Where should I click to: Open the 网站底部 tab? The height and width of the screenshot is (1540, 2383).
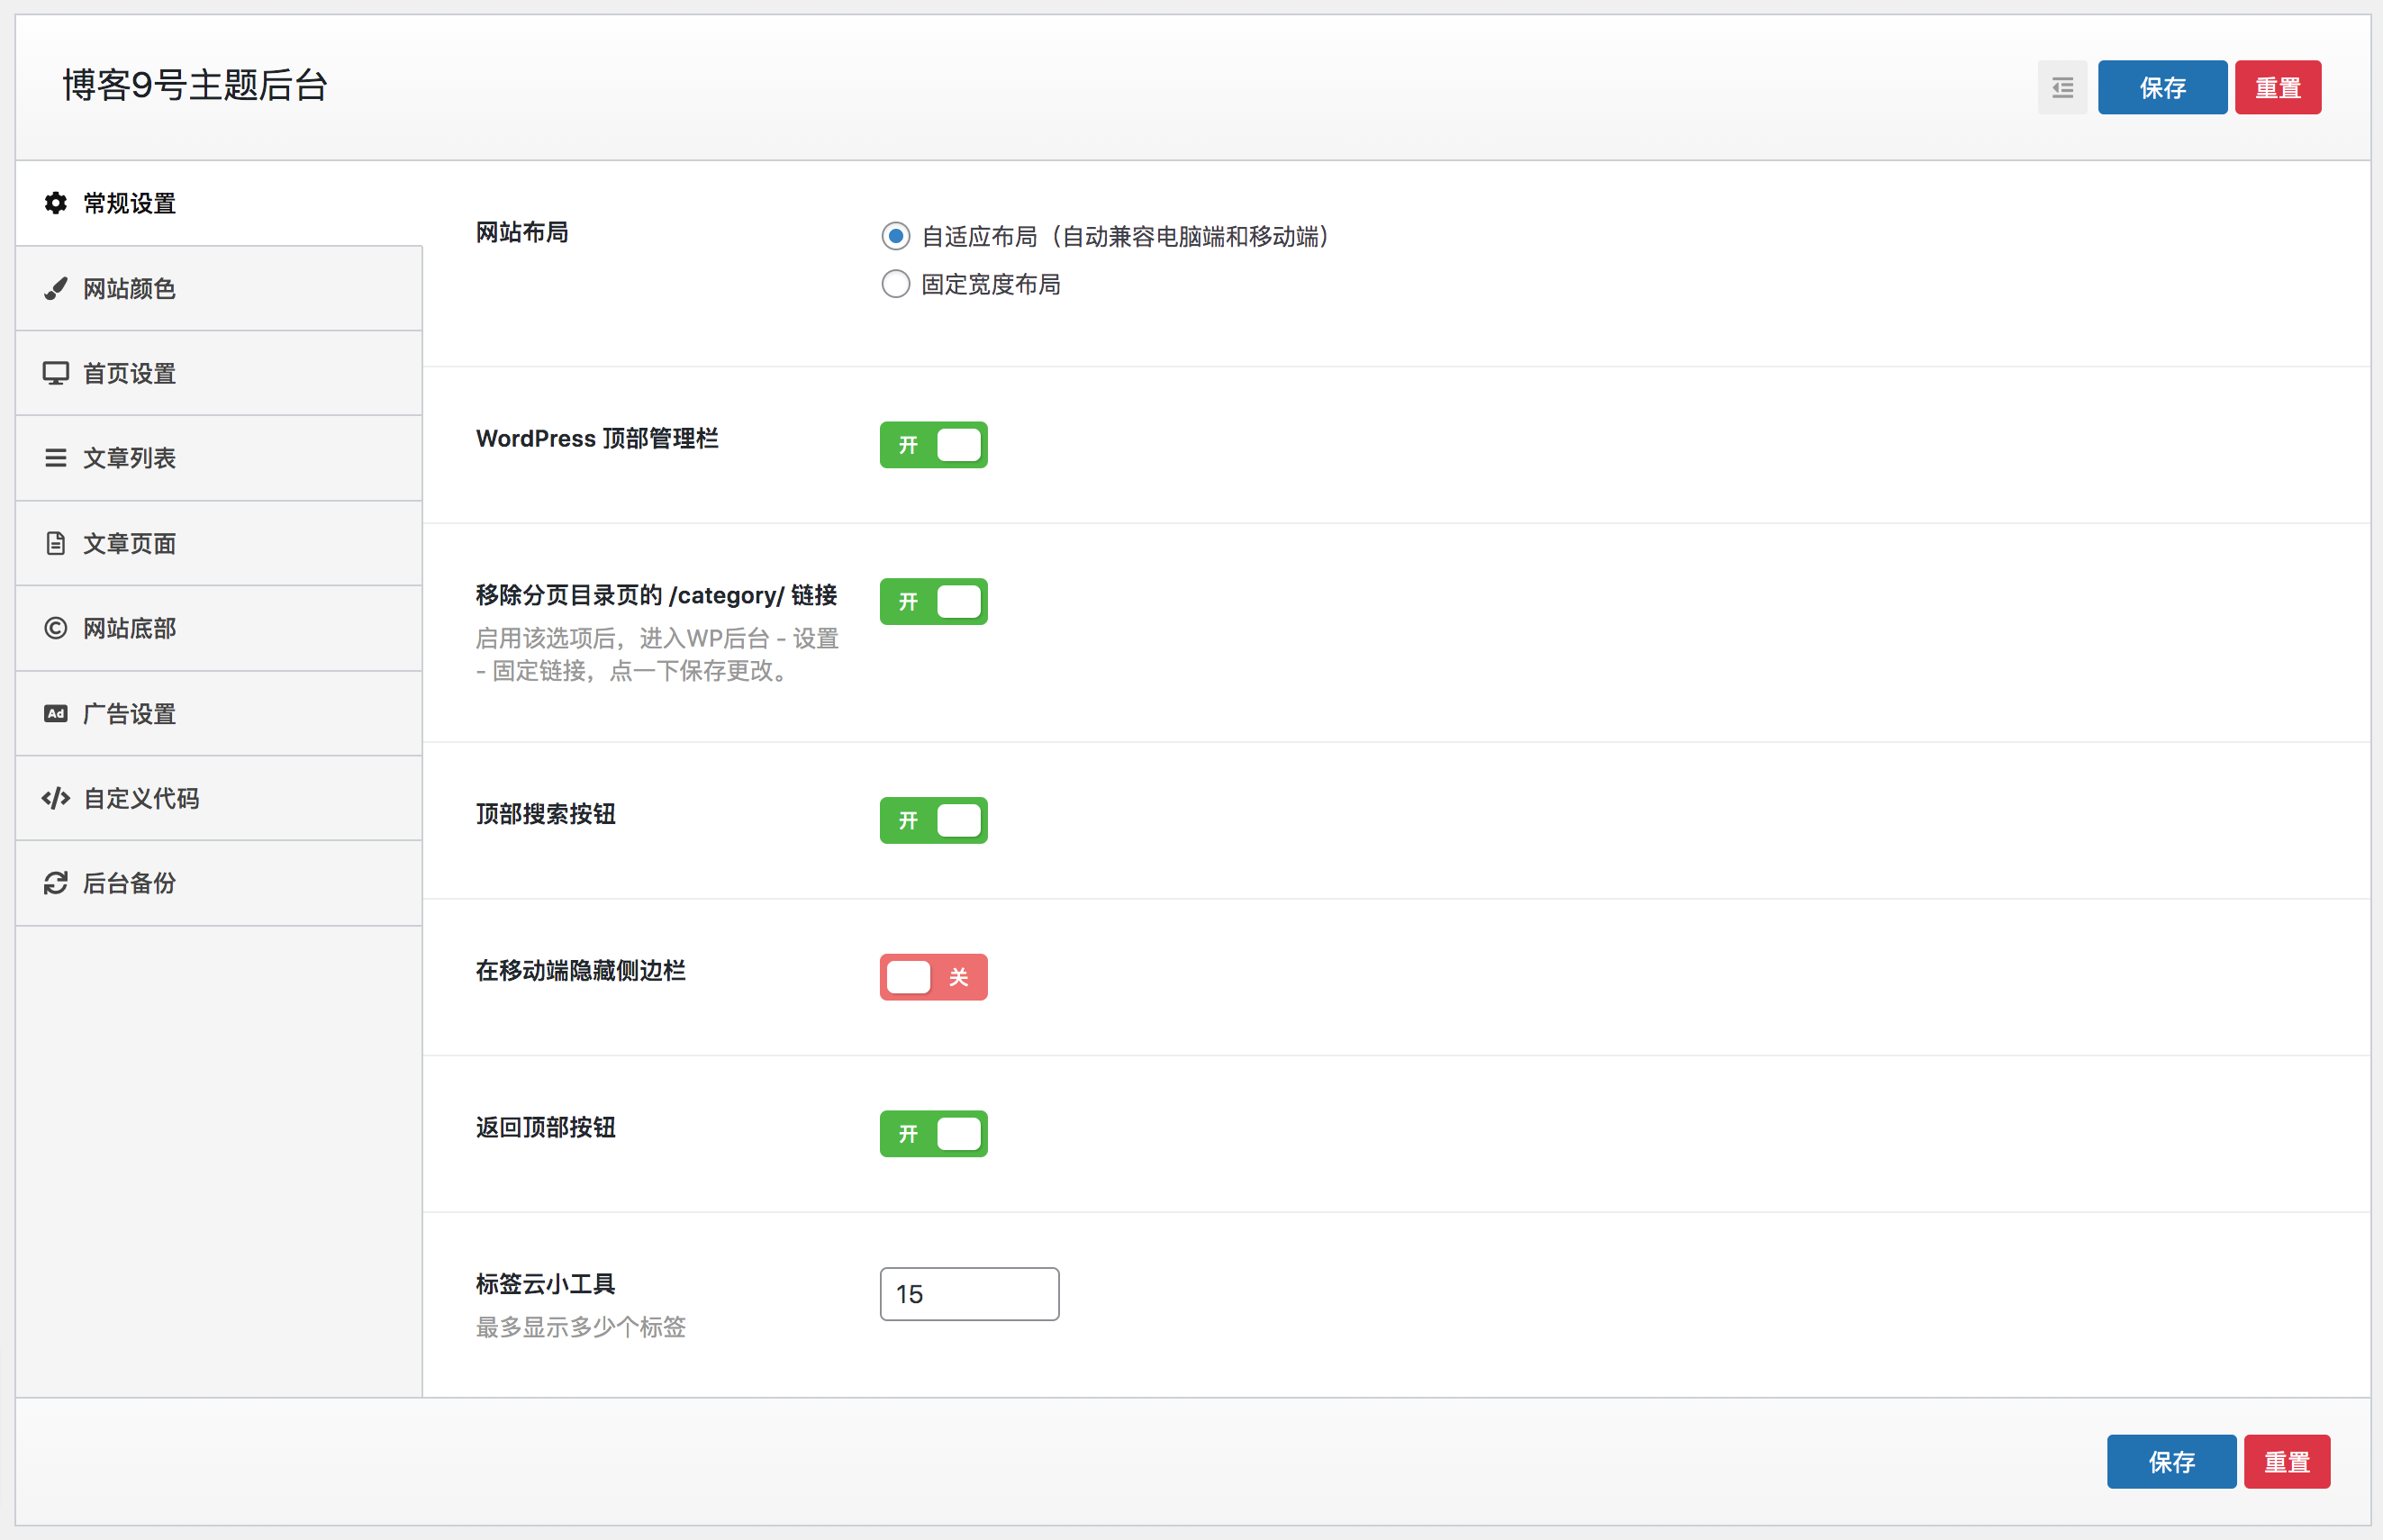(x=219, y=628)
